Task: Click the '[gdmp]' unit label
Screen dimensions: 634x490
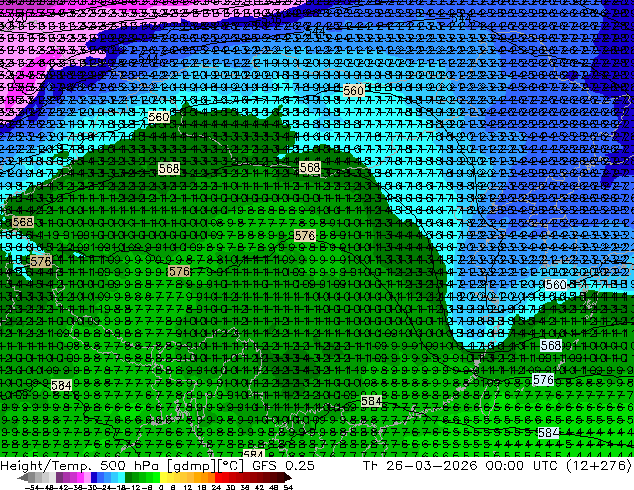Action: click(192, 466)
